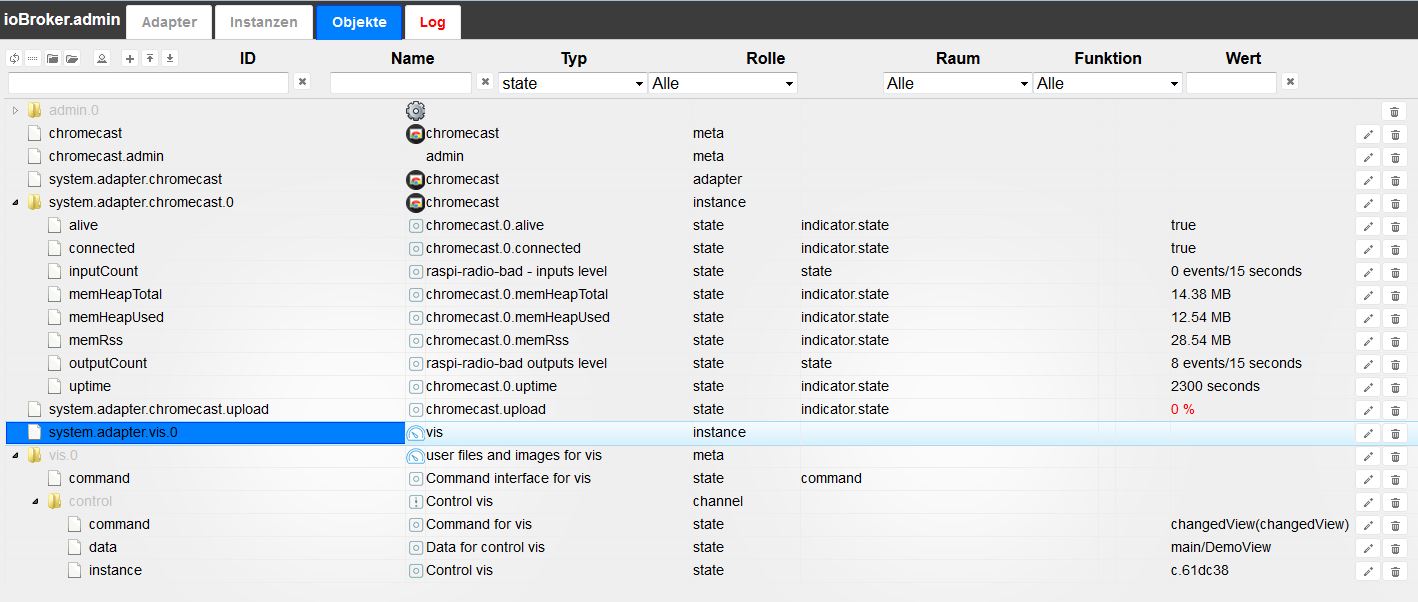Clear the ID filter with X button
Image resolution: width=1418 pixels, height=602 pixels.
[302, 82]
